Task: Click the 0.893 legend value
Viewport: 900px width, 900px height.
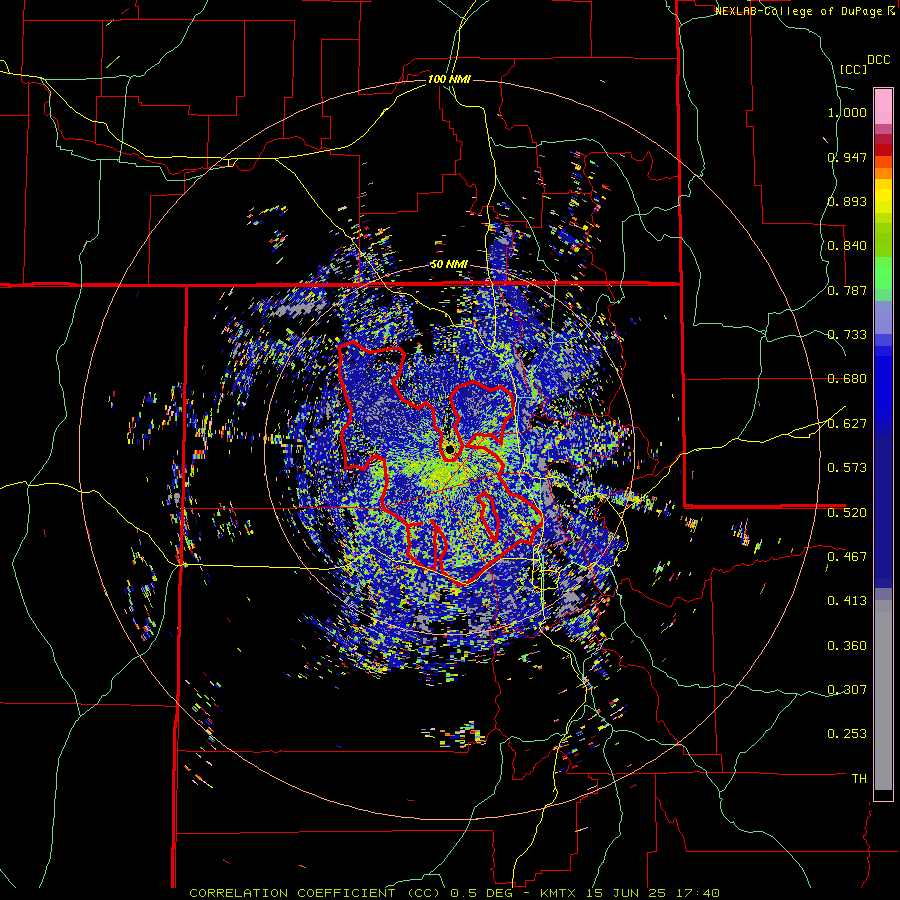Action: tap(847, 201)
